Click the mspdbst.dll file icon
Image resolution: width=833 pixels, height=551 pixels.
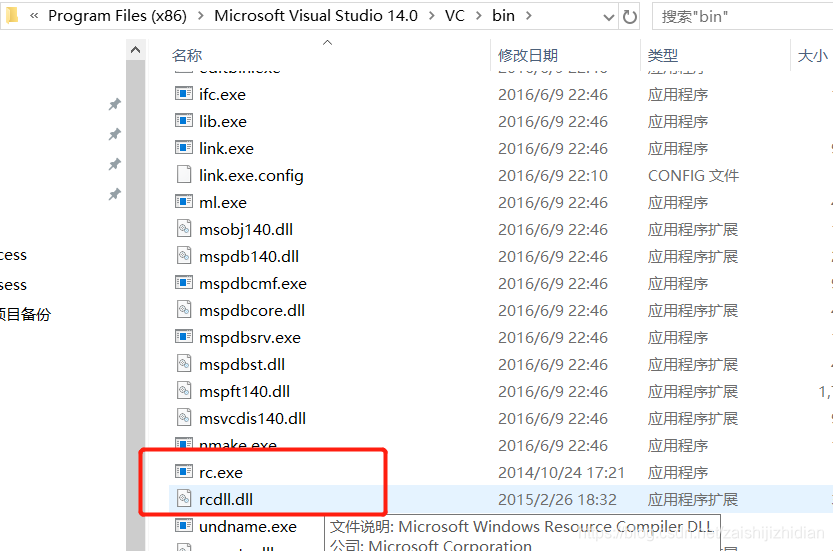184,364
